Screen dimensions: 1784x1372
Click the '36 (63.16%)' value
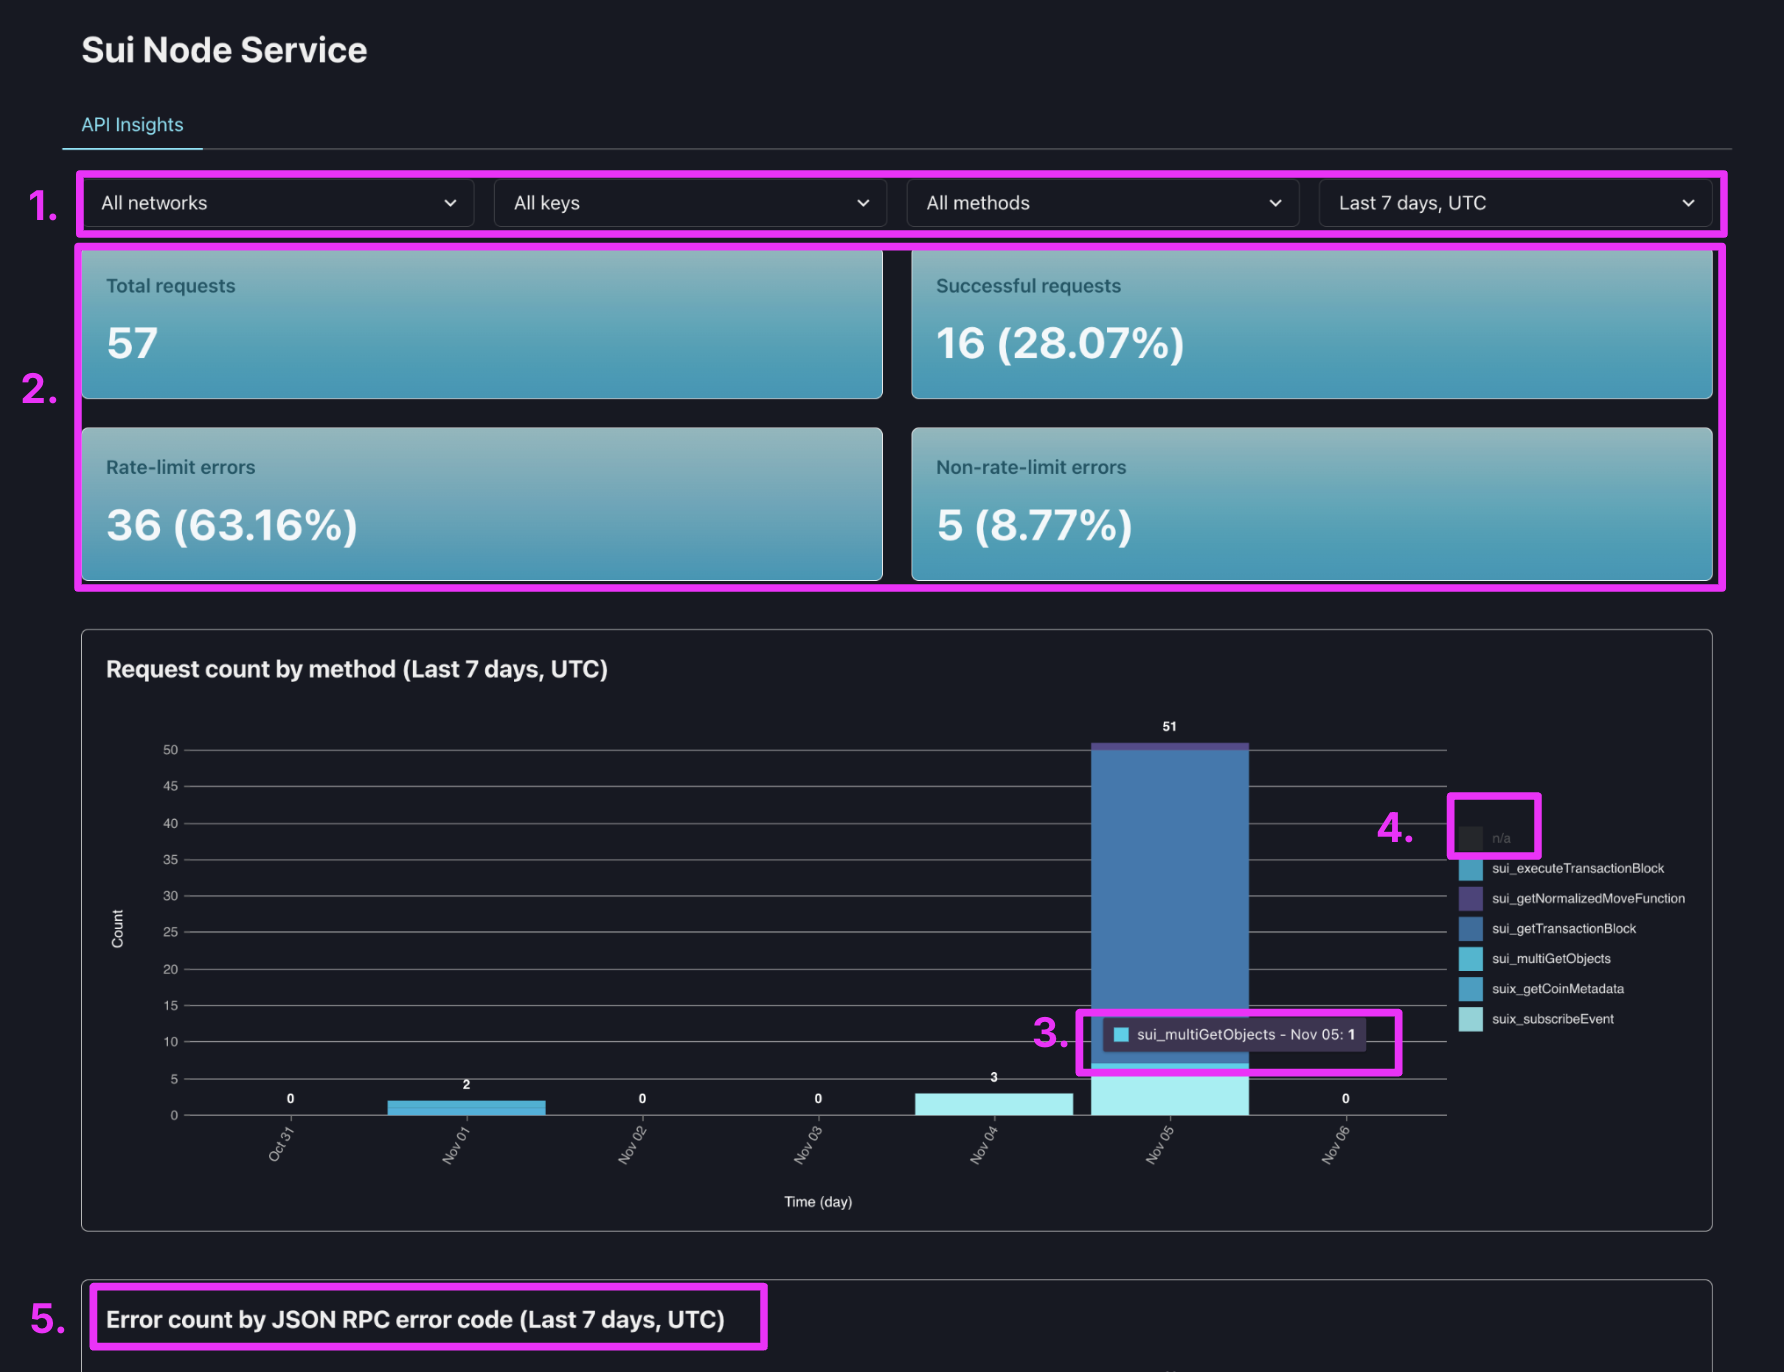(232, 526)
